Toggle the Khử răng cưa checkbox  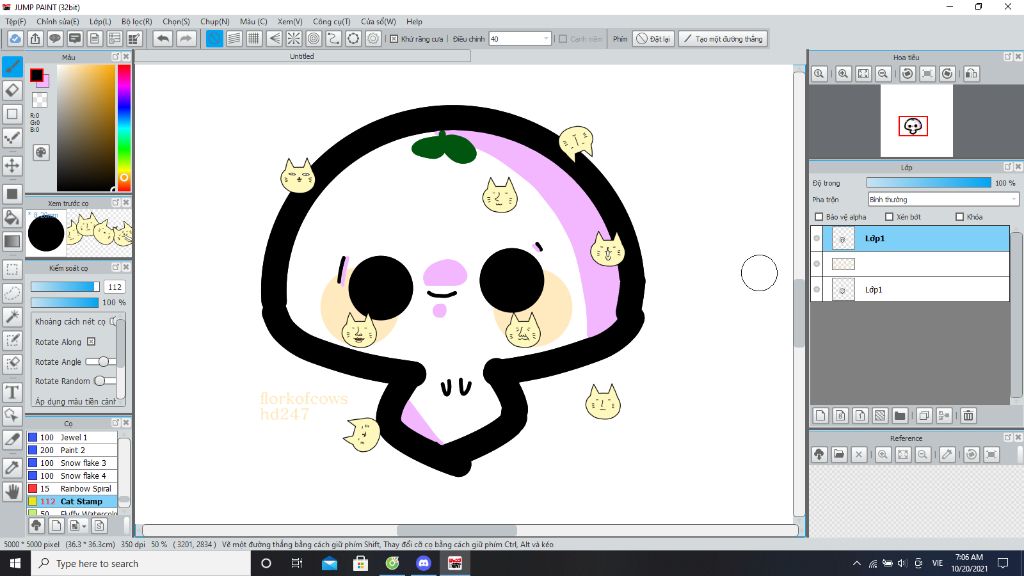(394, 39)
